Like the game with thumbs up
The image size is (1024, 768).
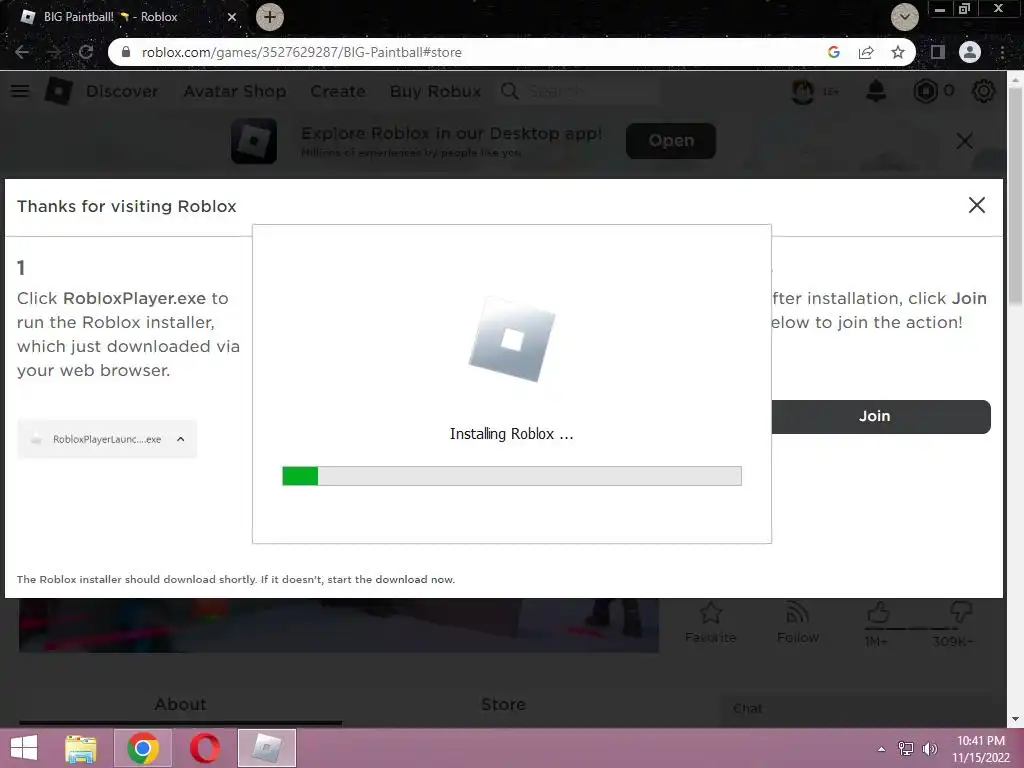(878, 614)
